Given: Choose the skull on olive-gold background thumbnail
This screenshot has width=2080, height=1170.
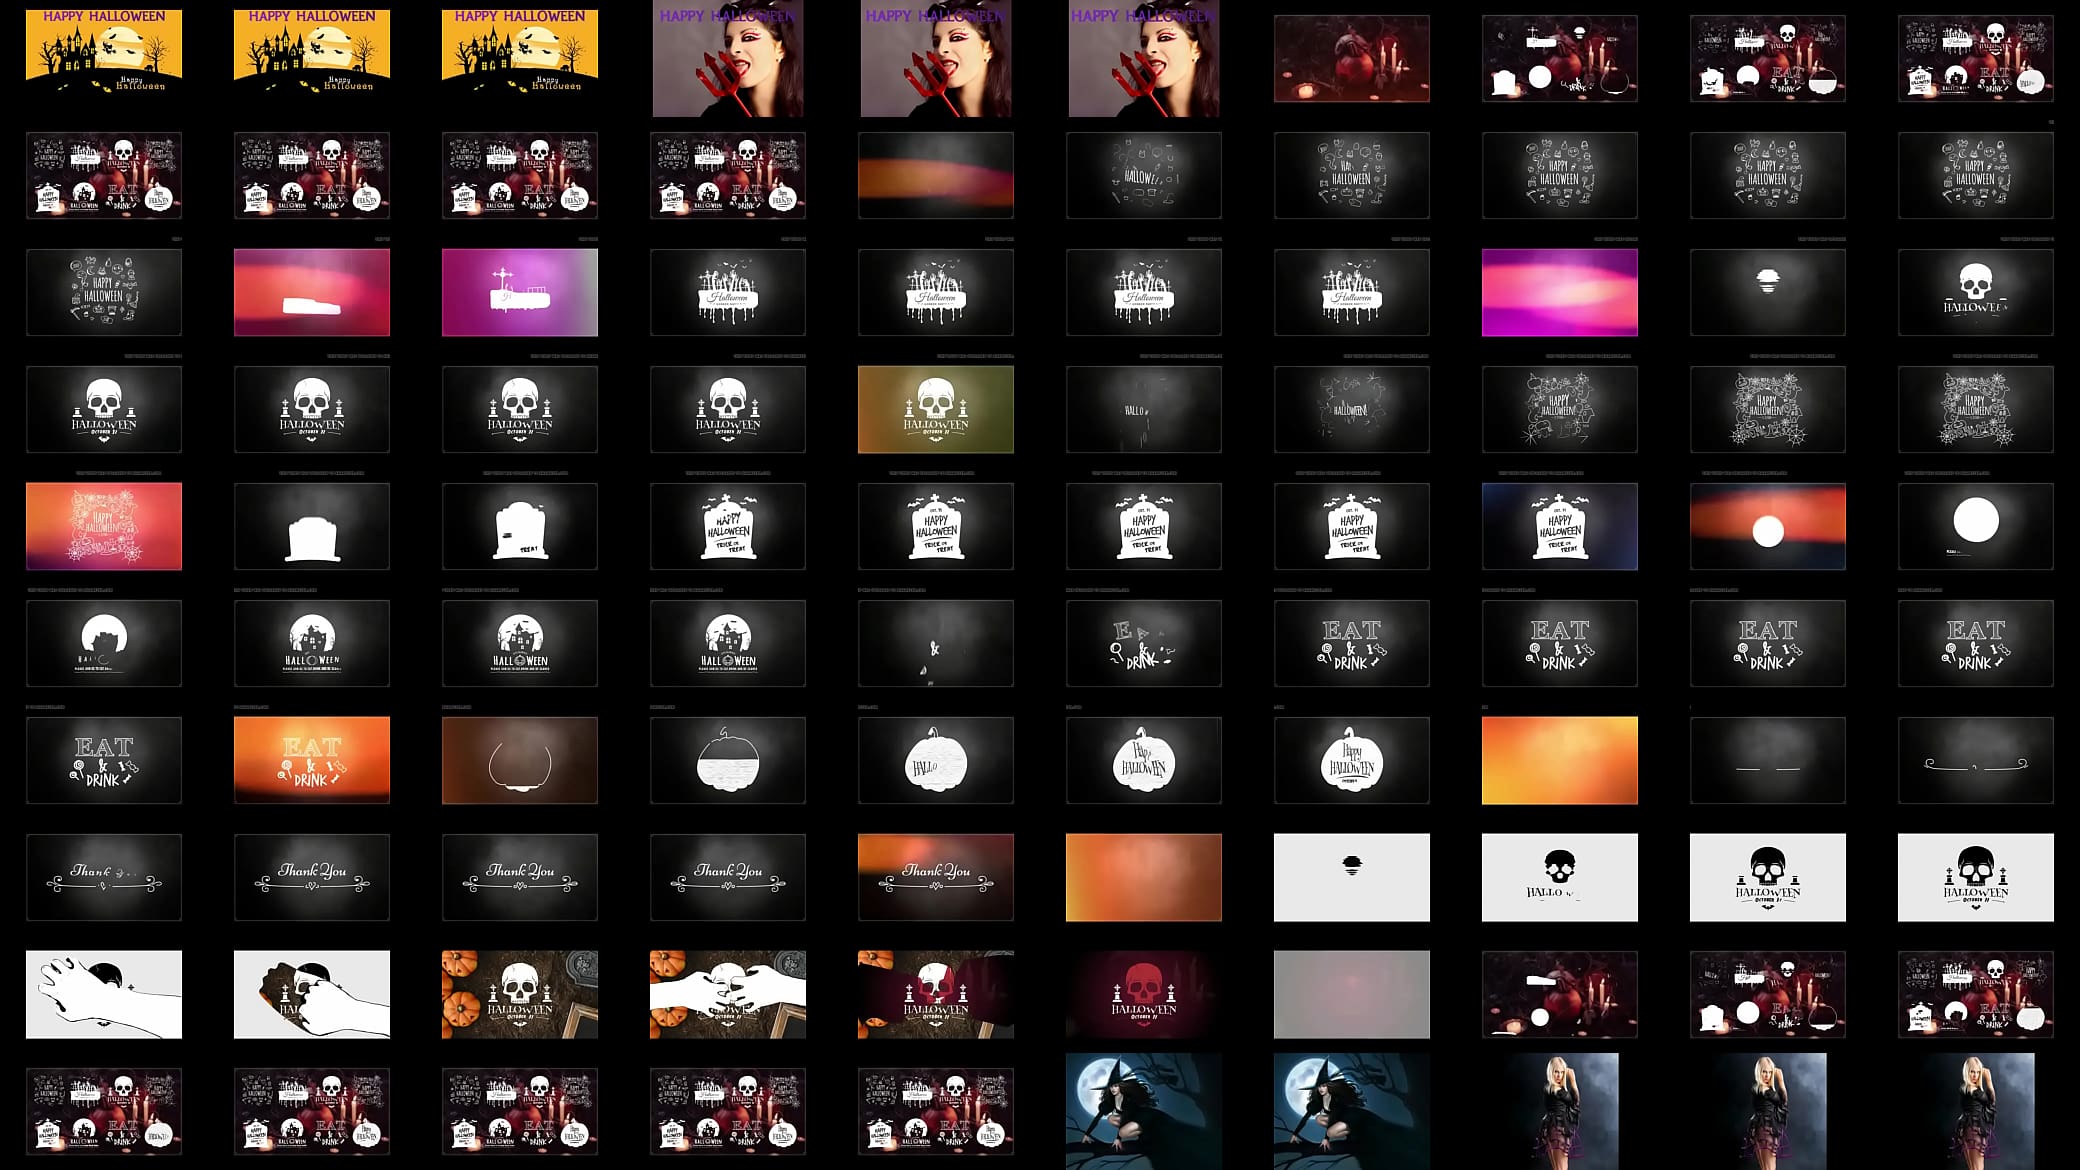Looking at the screenshot, I should (936, 409).
